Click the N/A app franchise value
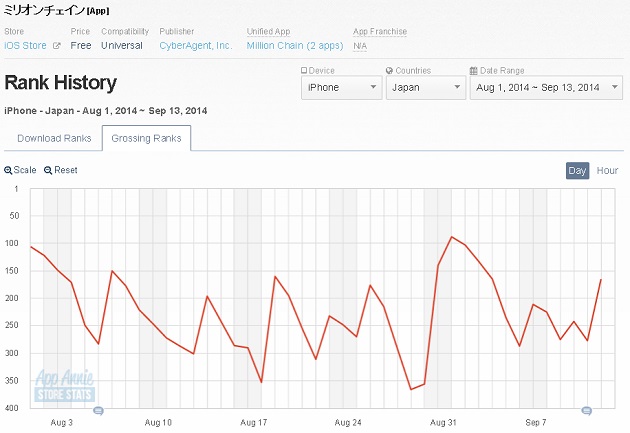Screen dimensions: 630x433 pyautogui.click(x=360, y=46)
